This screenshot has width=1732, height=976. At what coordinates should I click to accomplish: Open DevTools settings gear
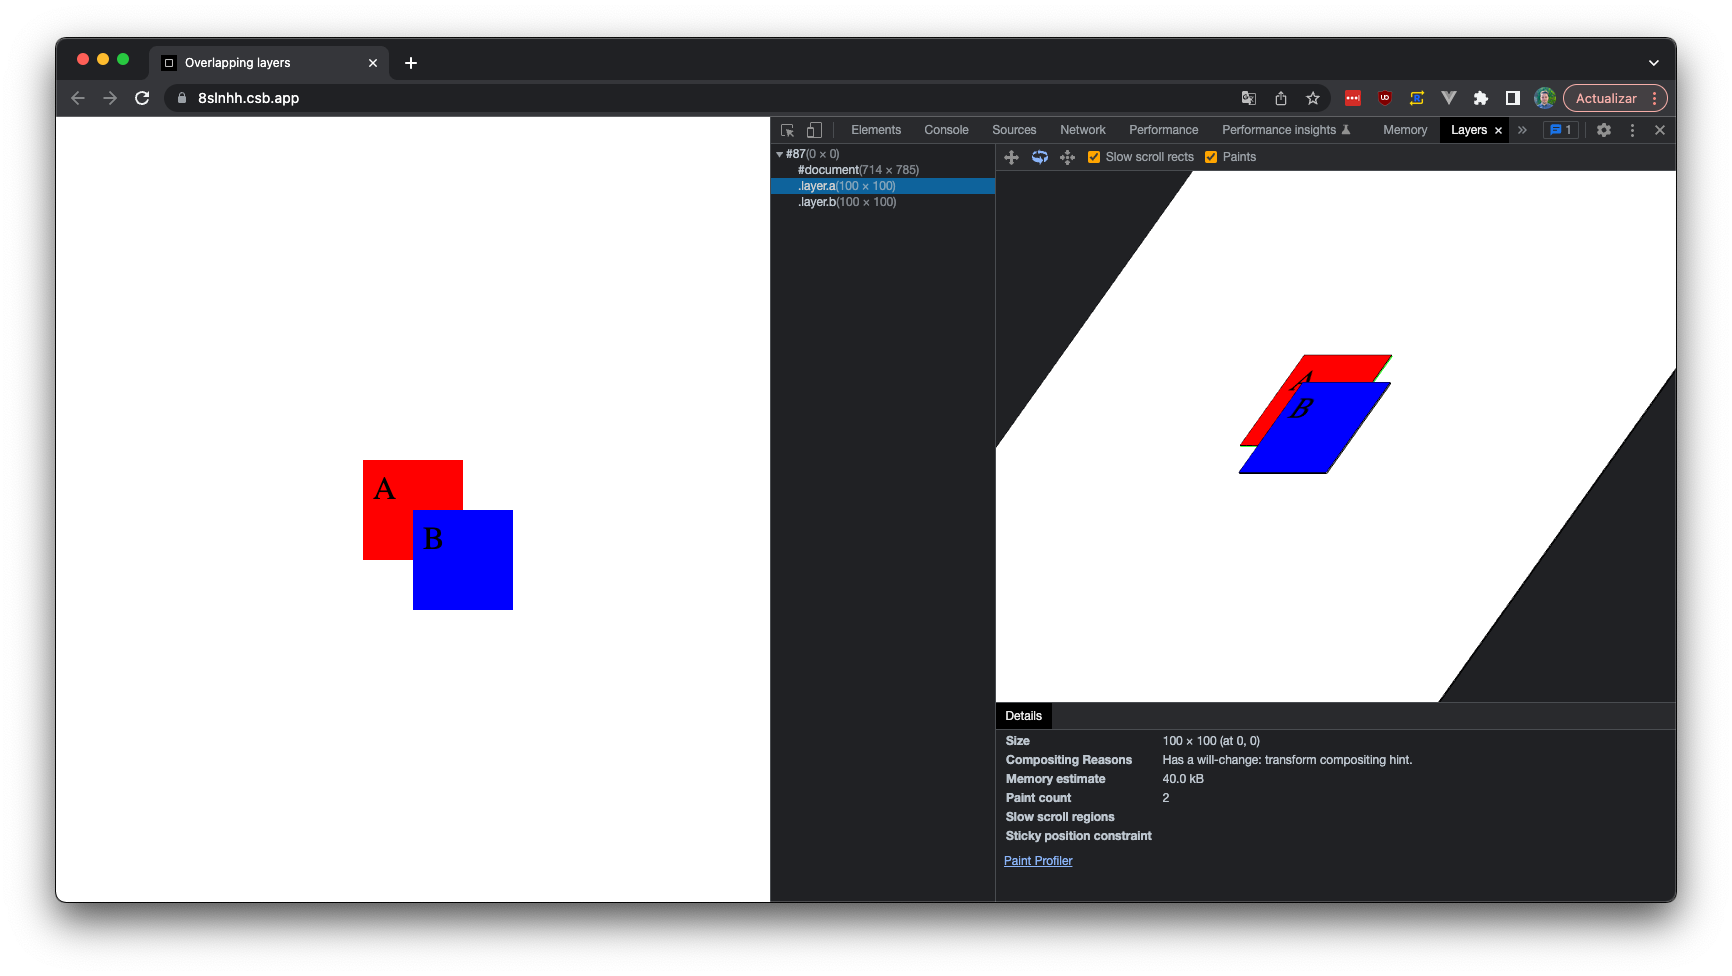click(x=1604, y=130)
